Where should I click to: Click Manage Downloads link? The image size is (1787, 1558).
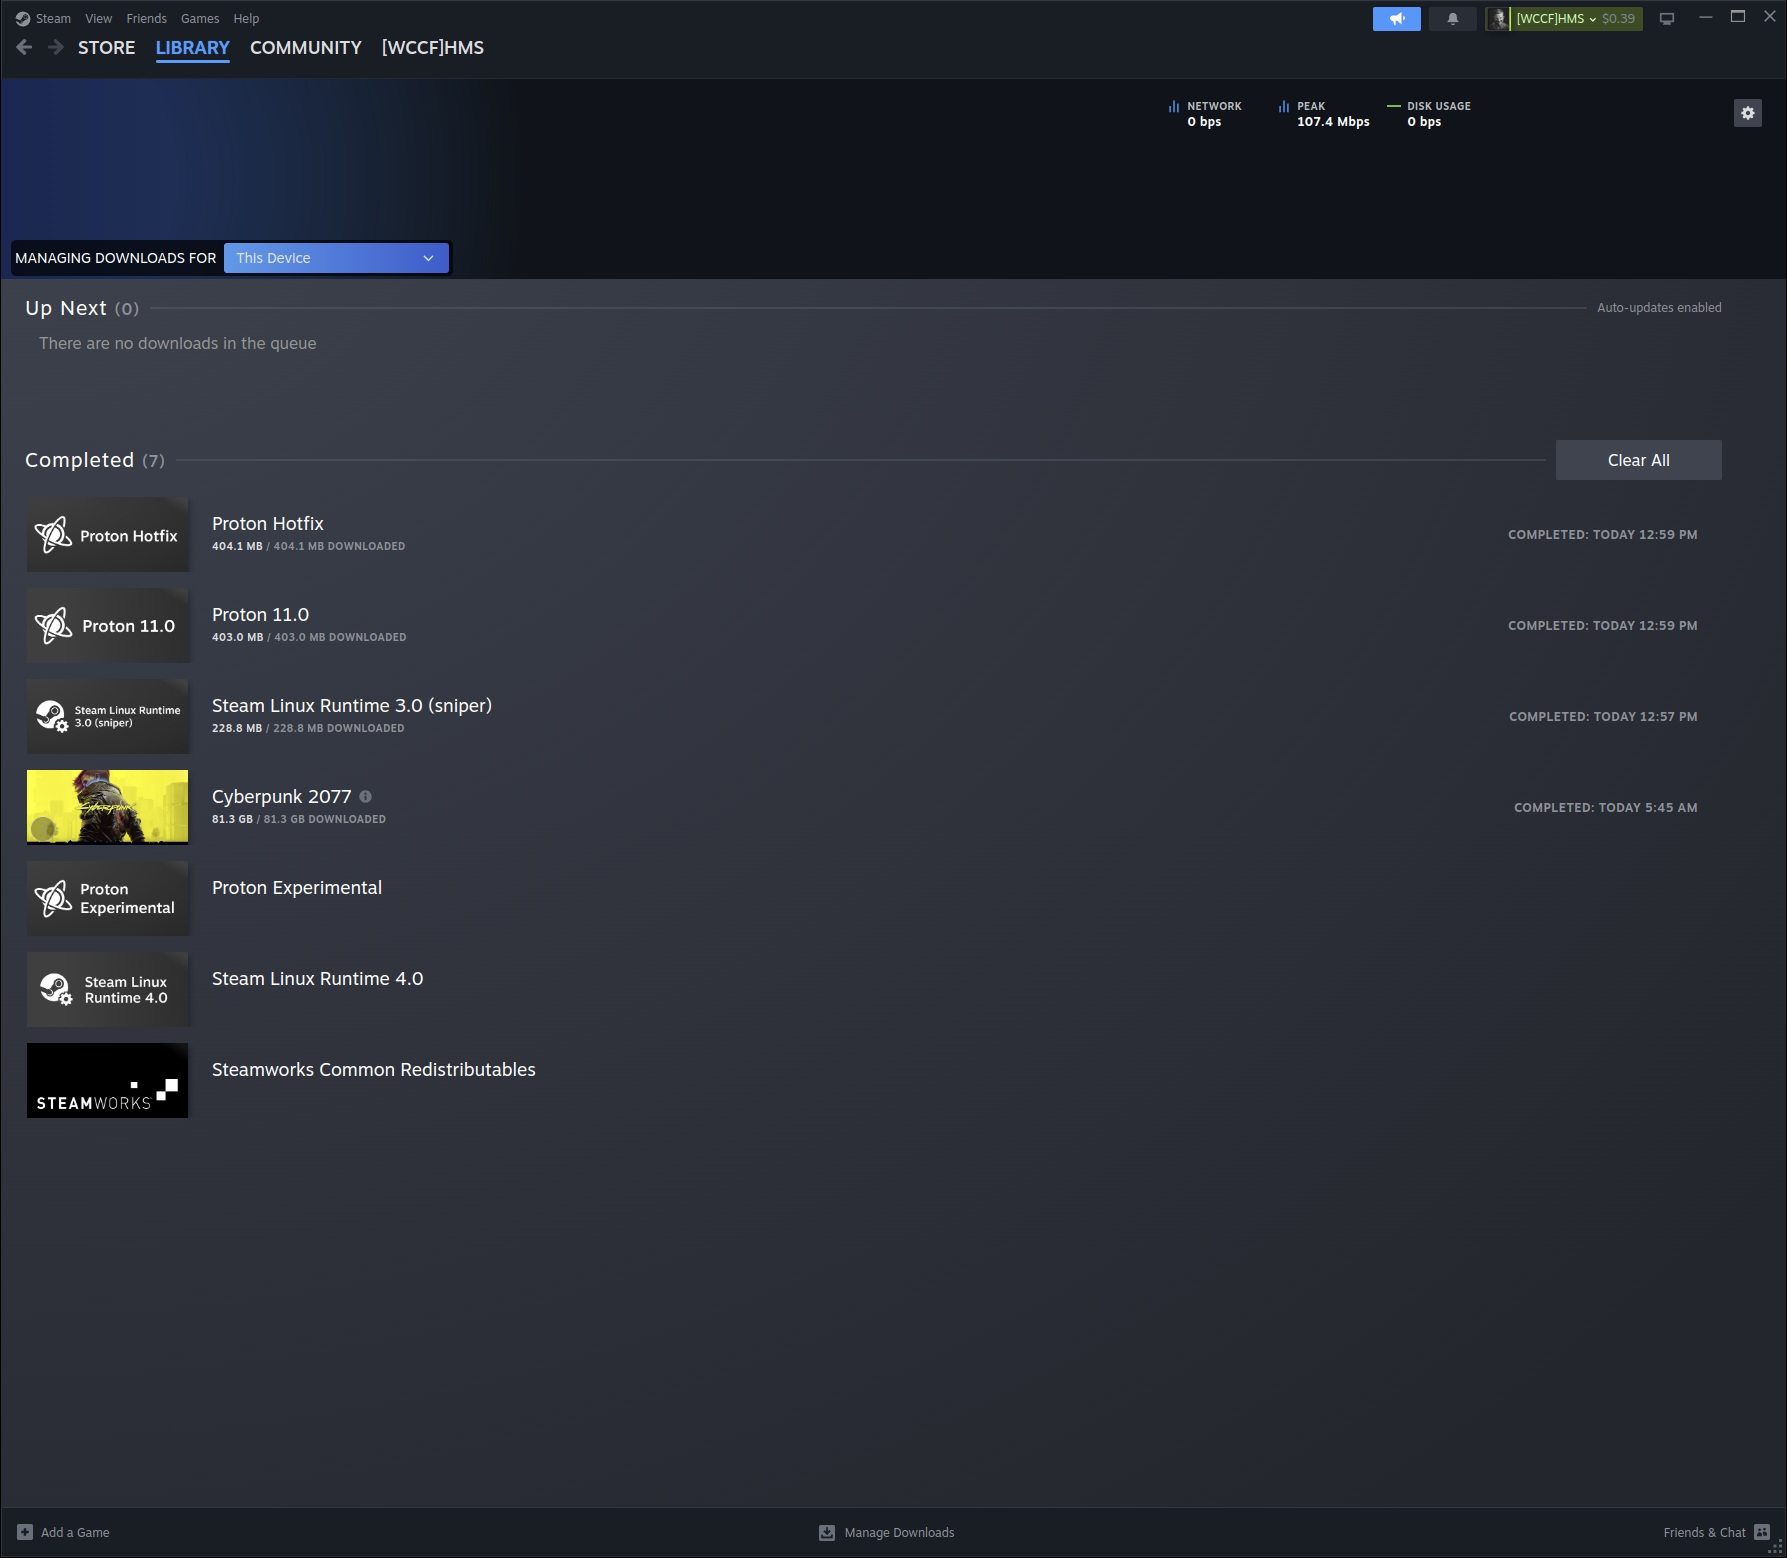click(x=899, y=1532)
